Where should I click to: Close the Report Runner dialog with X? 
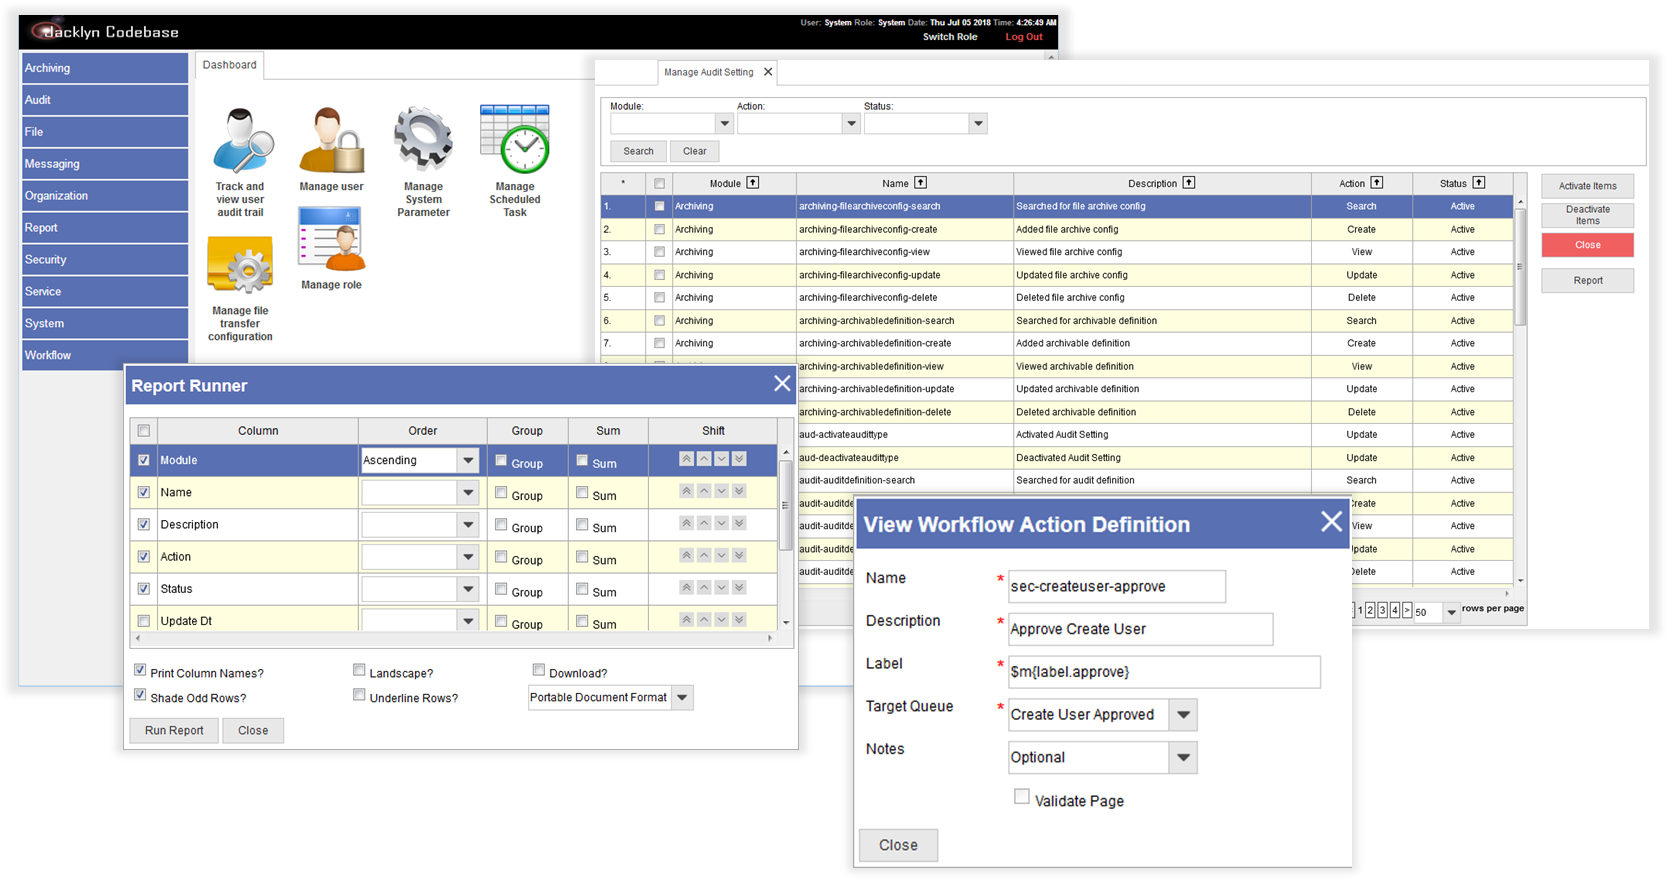pos(782,384)
